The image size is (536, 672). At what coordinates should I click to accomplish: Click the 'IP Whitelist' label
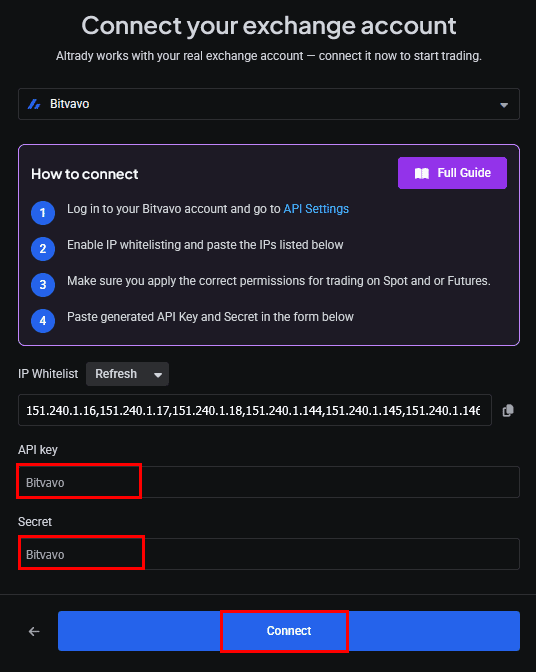[48, 374]
